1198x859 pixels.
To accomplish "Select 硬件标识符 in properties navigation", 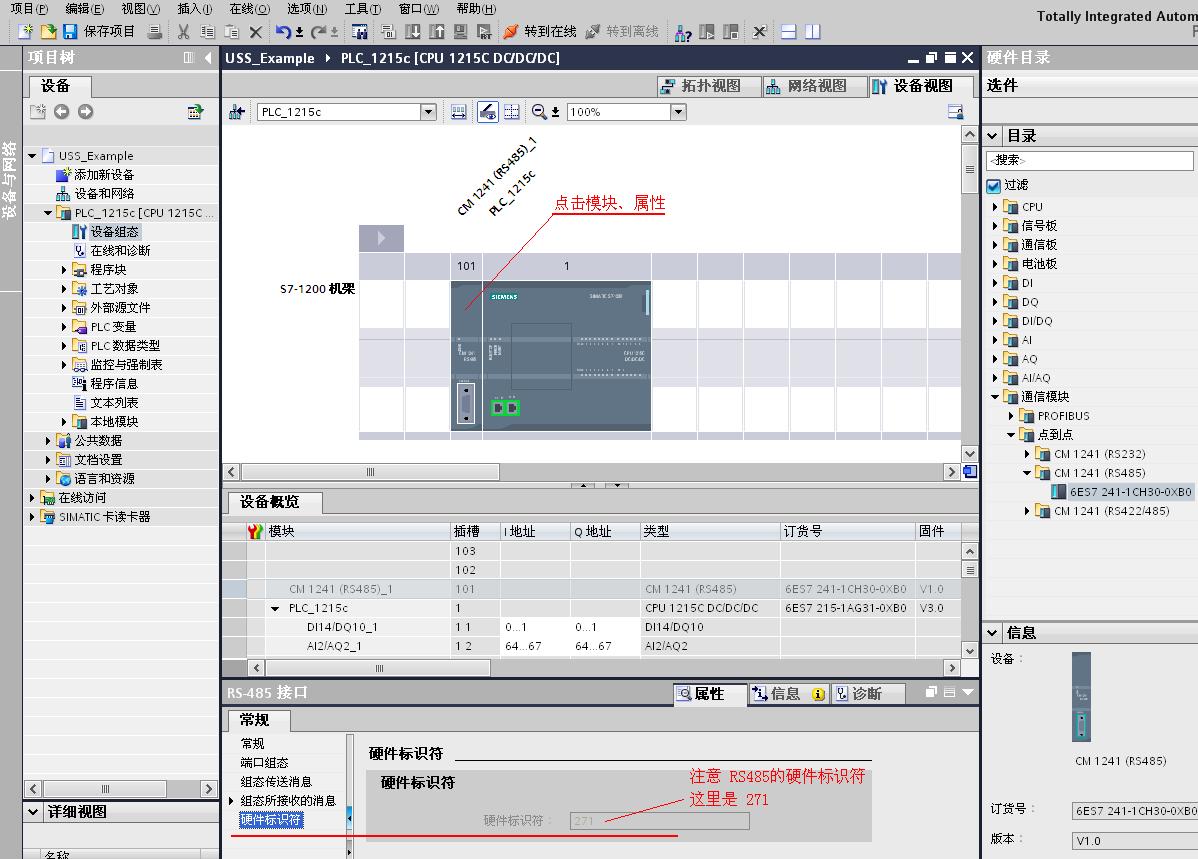I will 271,820.
